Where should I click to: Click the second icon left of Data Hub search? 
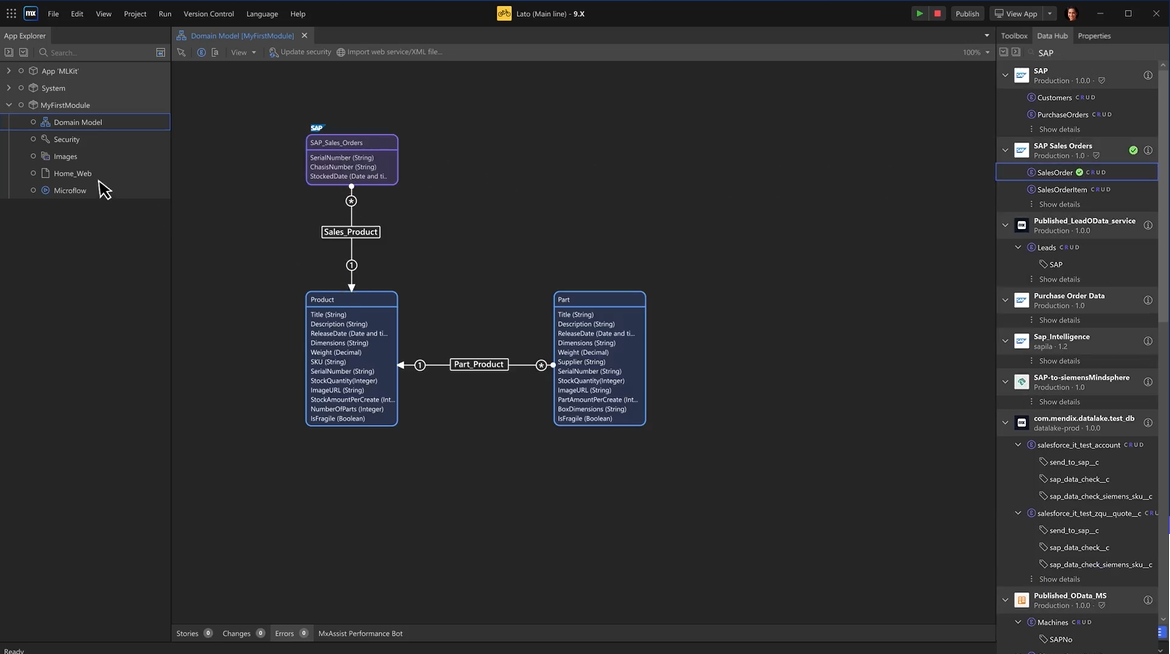point(1016,52)
